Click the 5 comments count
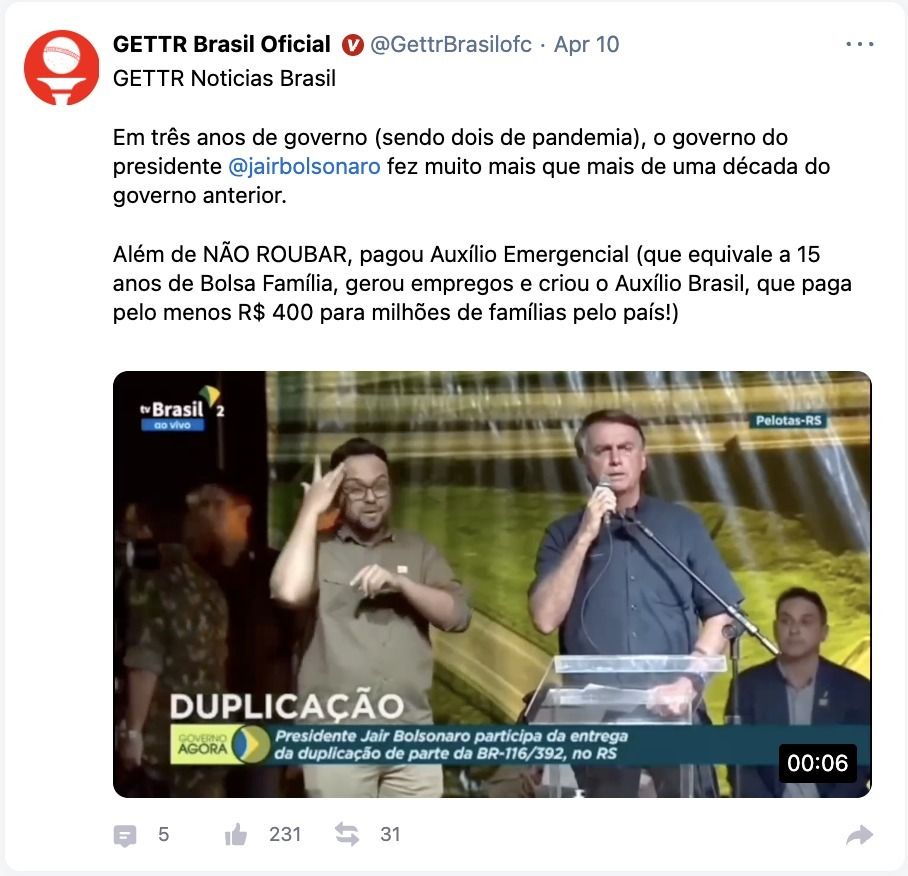 pos(164,834)
